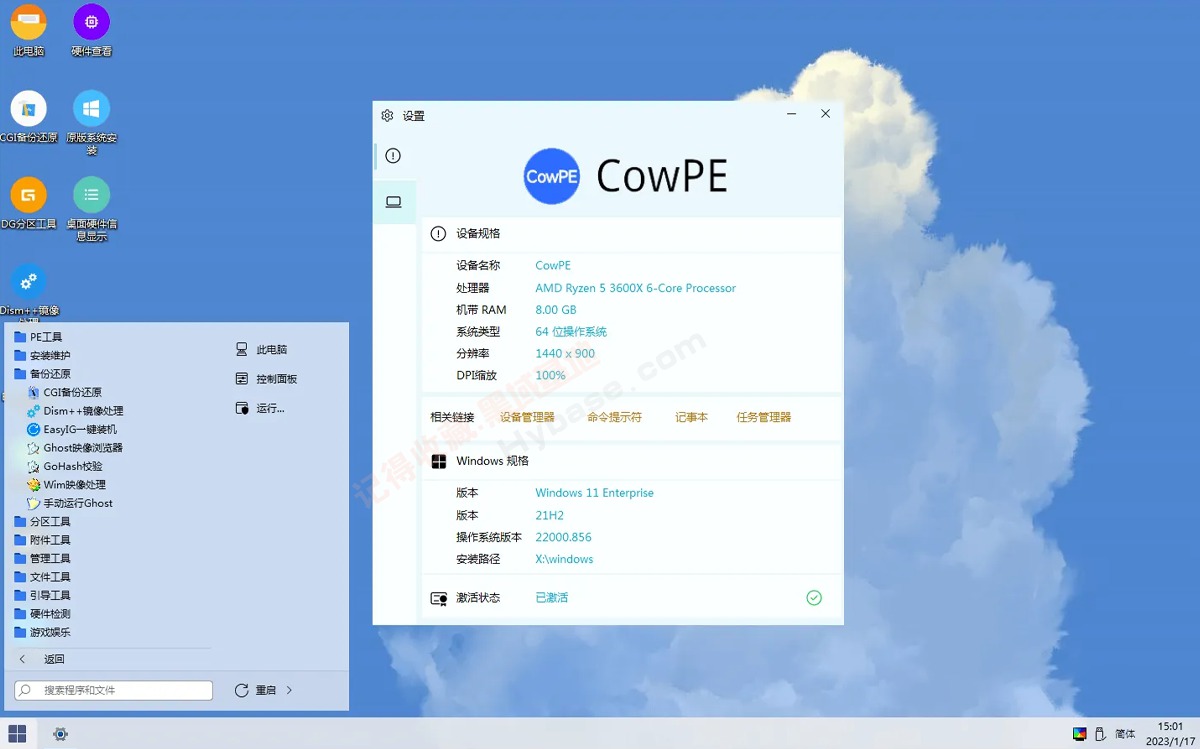Viewport: 1200px width, 749px height.
Task: Open the Dism++镜像 desktop icon
Action: pyautogui.click(x=28, y=290)
